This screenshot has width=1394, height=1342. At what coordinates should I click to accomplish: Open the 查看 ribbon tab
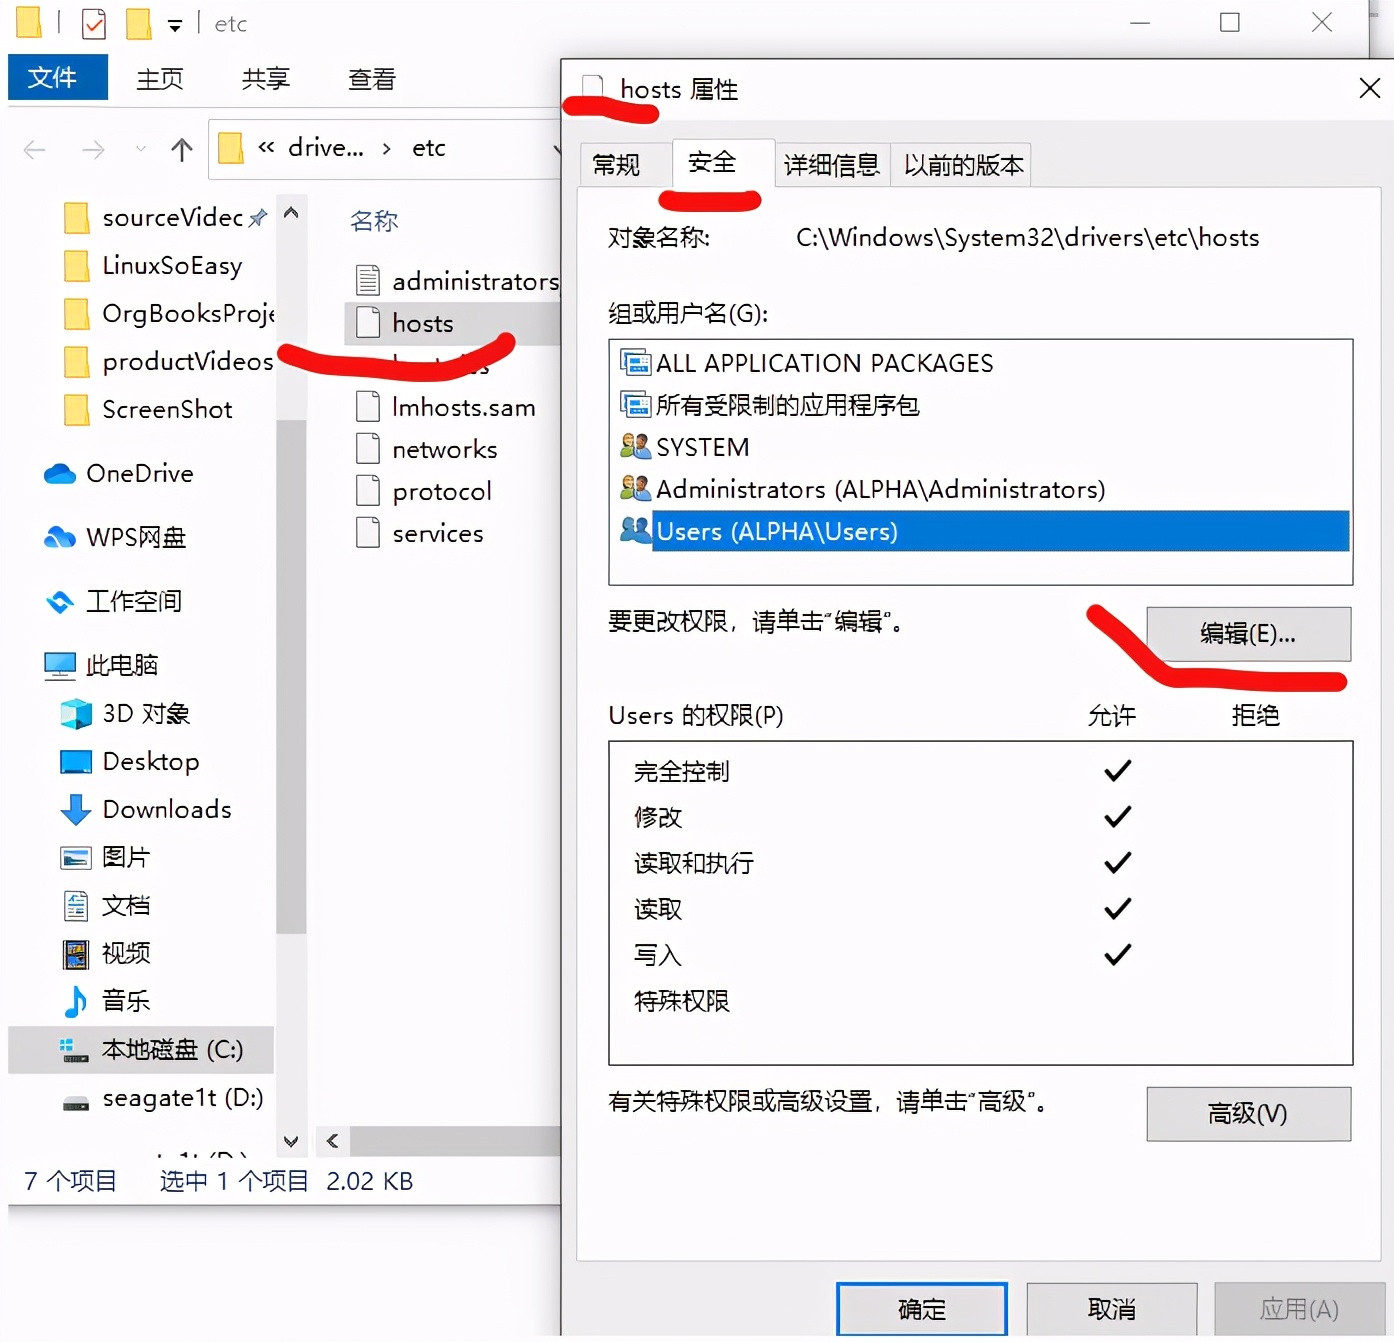tap(372, 79)
